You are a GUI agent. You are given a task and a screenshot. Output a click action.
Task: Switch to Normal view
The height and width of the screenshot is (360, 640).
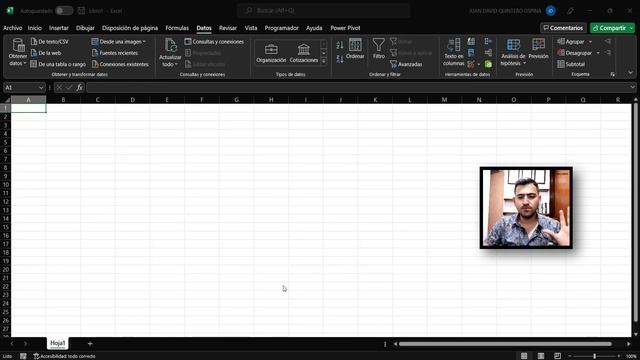pos(524,356)
